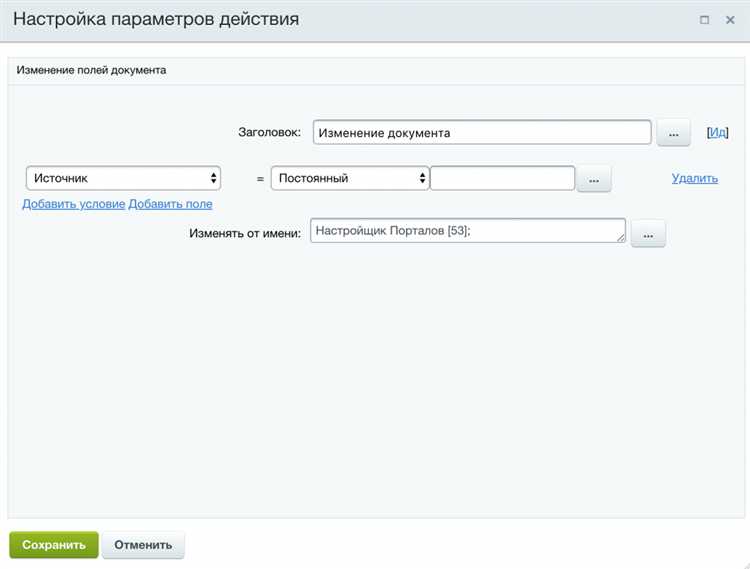Focus the Заголовок text field
The height and width of the screenshot is (569, 750).
coord(482,133)
